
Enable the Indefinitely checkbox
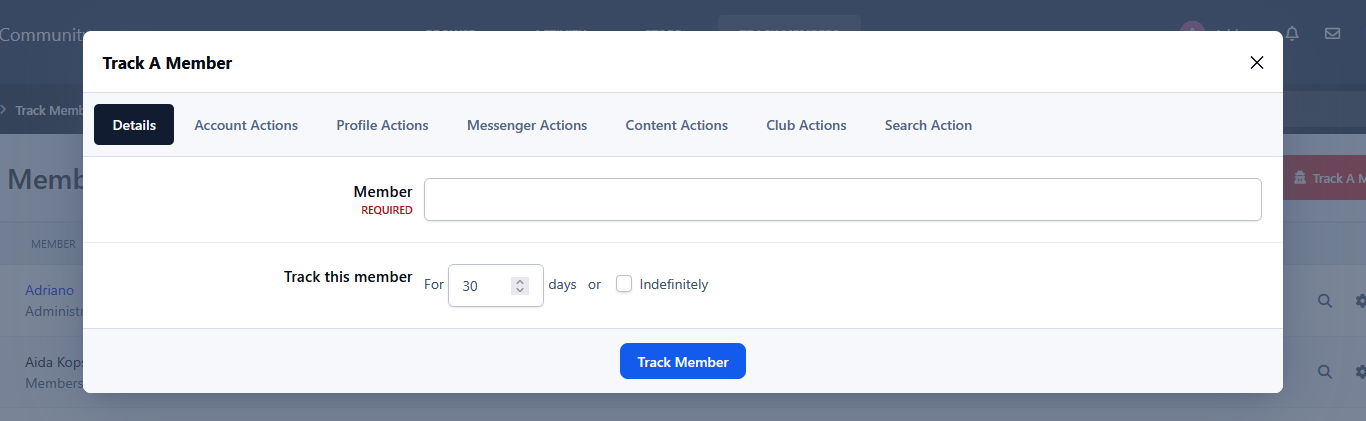[624, 284]
